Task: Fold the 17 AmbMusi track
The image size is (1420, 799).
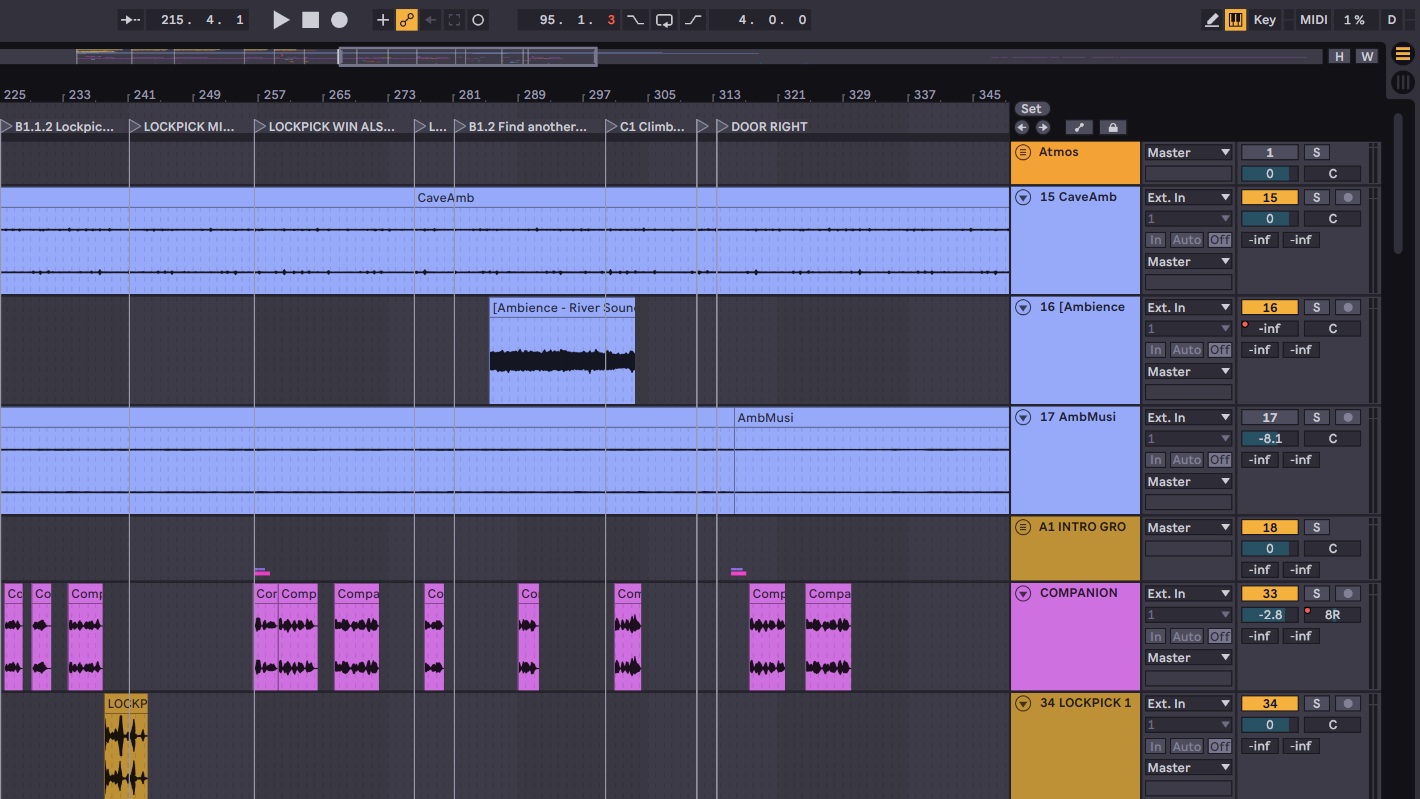Action: tap(1022, 417)
